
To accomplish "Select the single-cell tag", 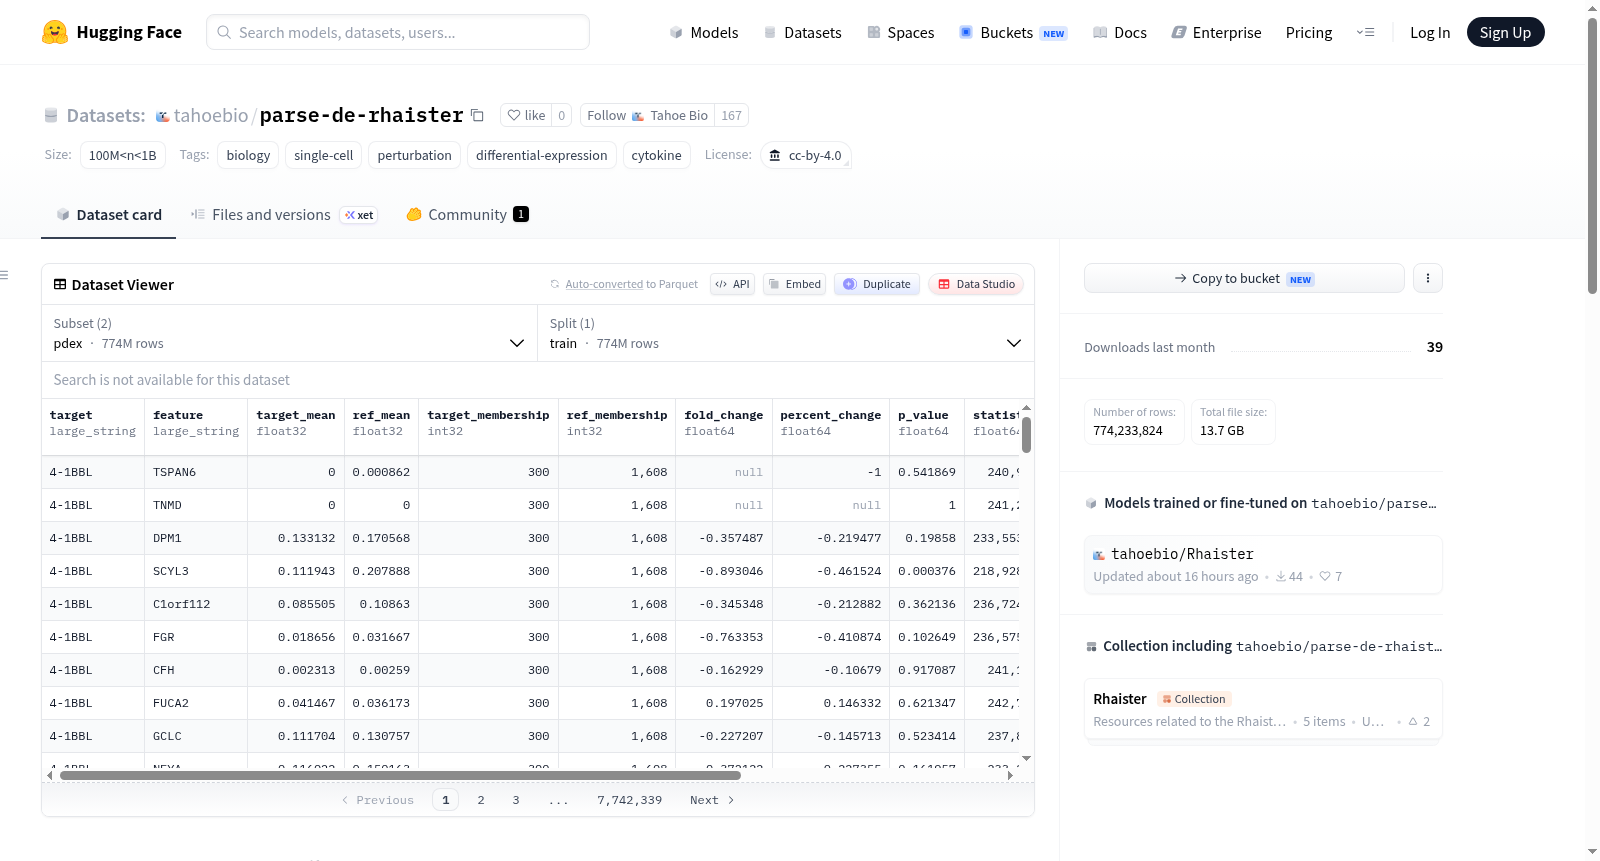I will pos(324,156).
